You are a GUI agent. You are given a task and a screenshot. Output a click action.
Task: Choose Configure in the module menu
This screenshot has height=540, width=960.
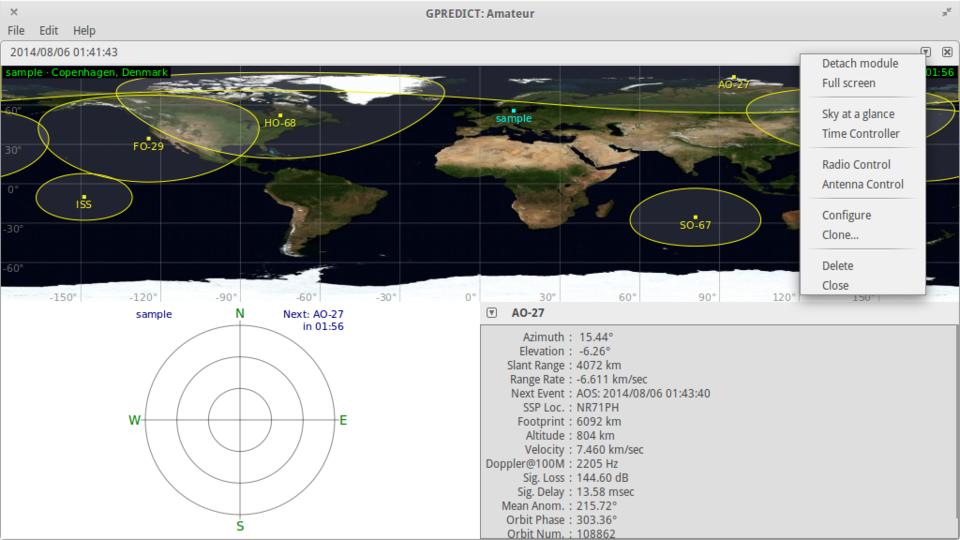[846, 215]
